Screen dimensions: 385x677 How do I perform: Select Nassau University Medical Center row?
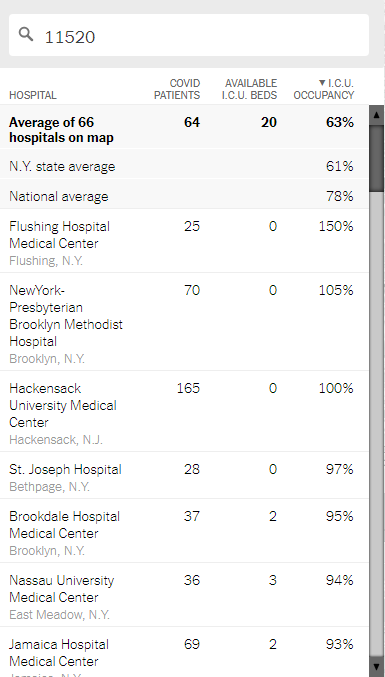tap(184, 595)
